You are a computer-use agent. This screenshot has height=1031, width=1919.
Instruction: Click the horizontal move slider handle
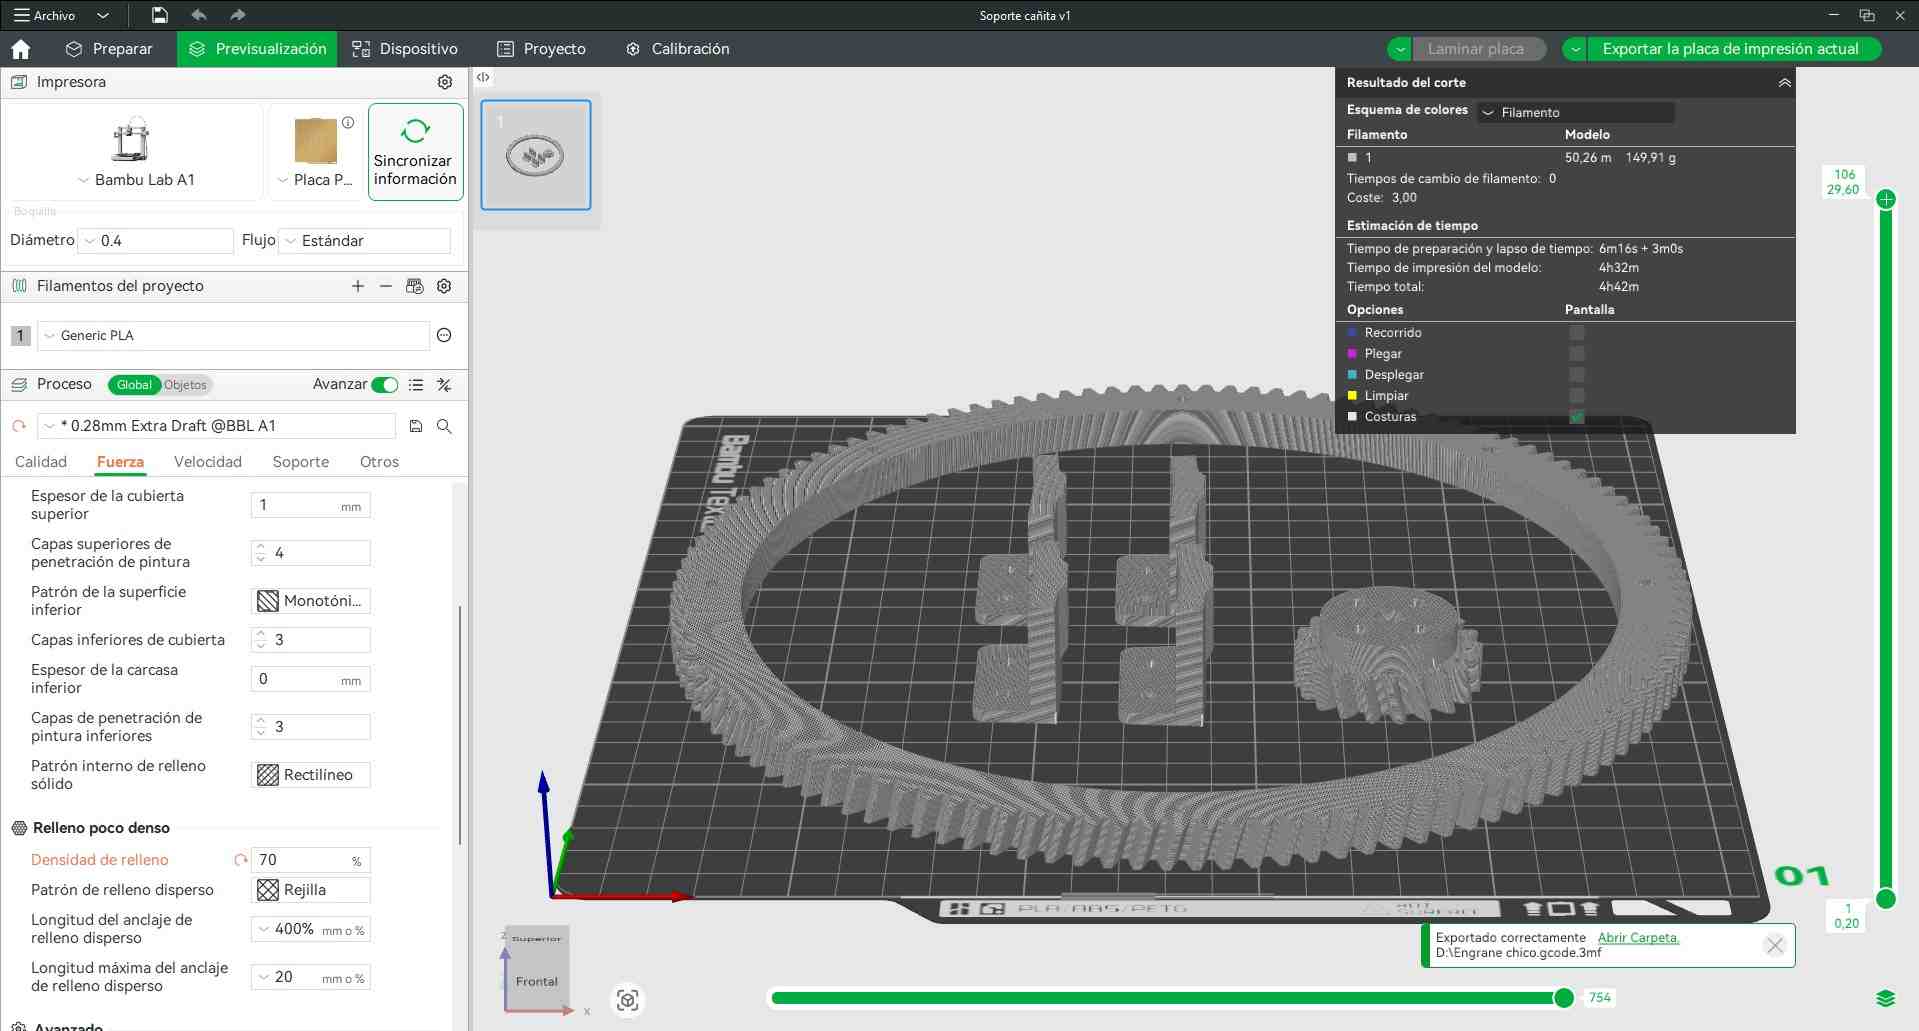1564,998
